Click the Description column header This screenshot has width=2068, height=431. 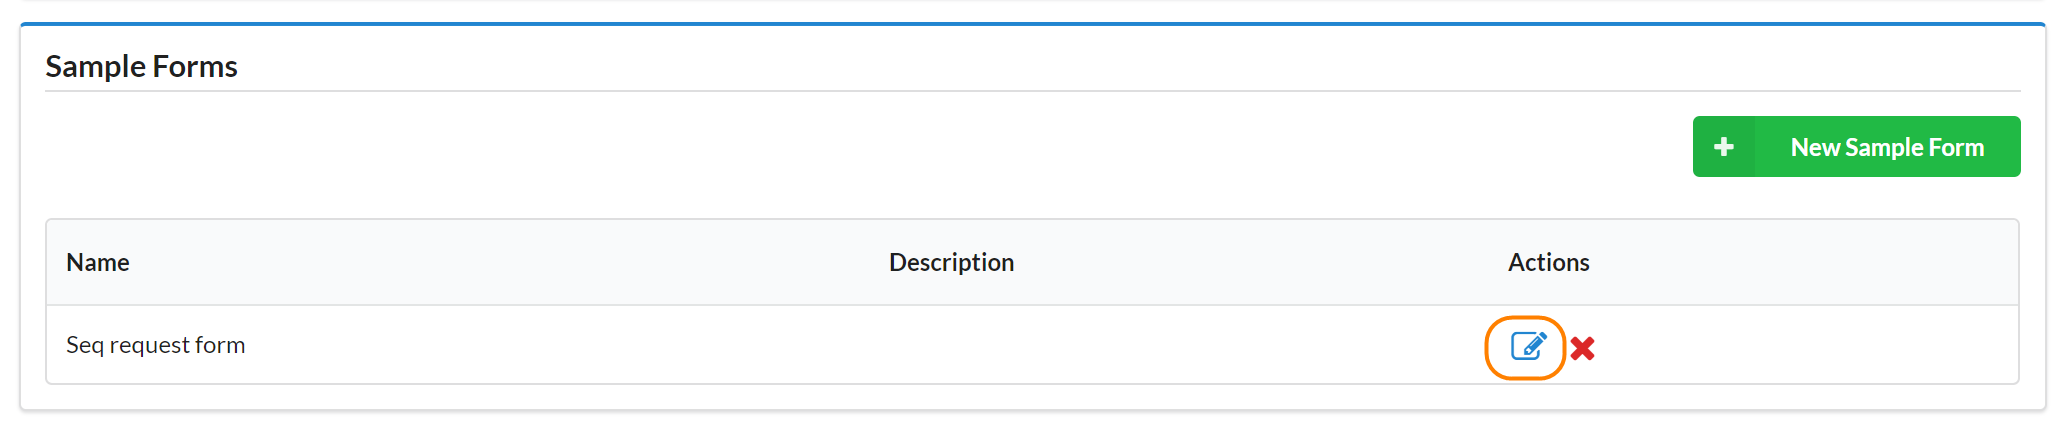[951, 262]
